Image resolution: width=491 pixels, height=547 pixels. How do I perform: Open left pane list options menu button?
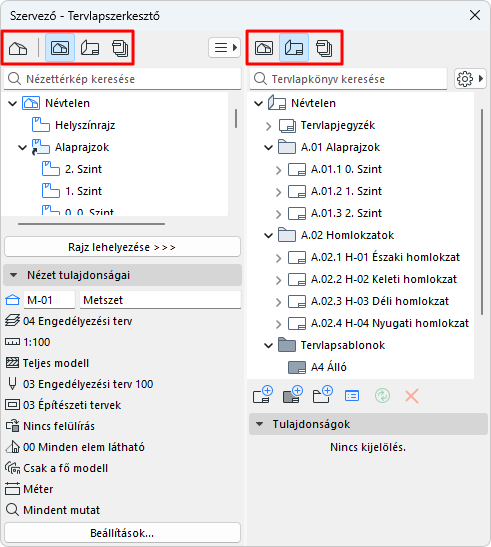tap(225, 47)
